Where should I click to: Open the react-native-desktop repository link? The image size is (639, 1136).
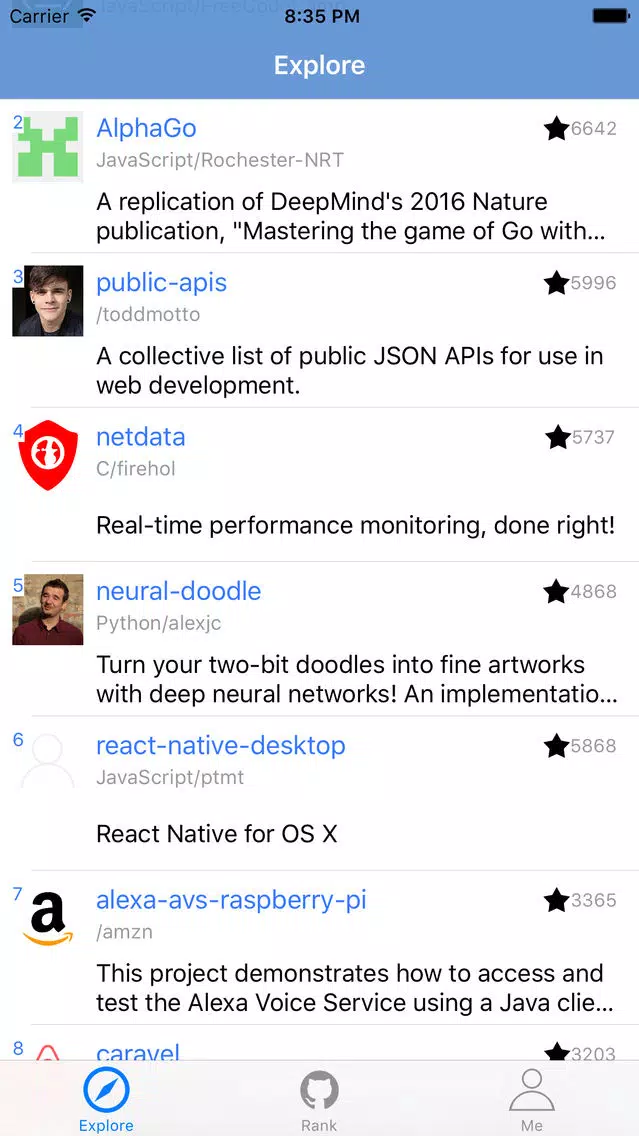click(x=221, y=746)
